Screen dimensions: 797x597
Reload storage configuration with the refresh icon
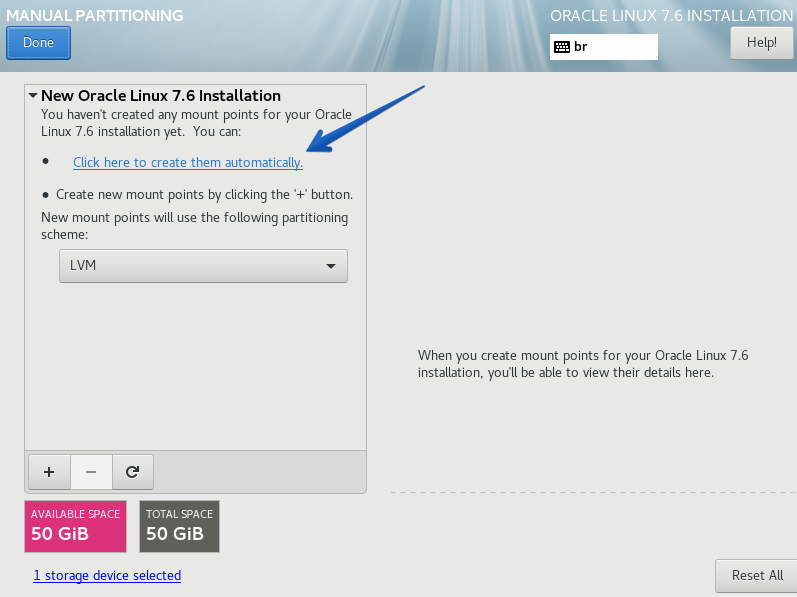pyautogui.click(x=132, y=470)
